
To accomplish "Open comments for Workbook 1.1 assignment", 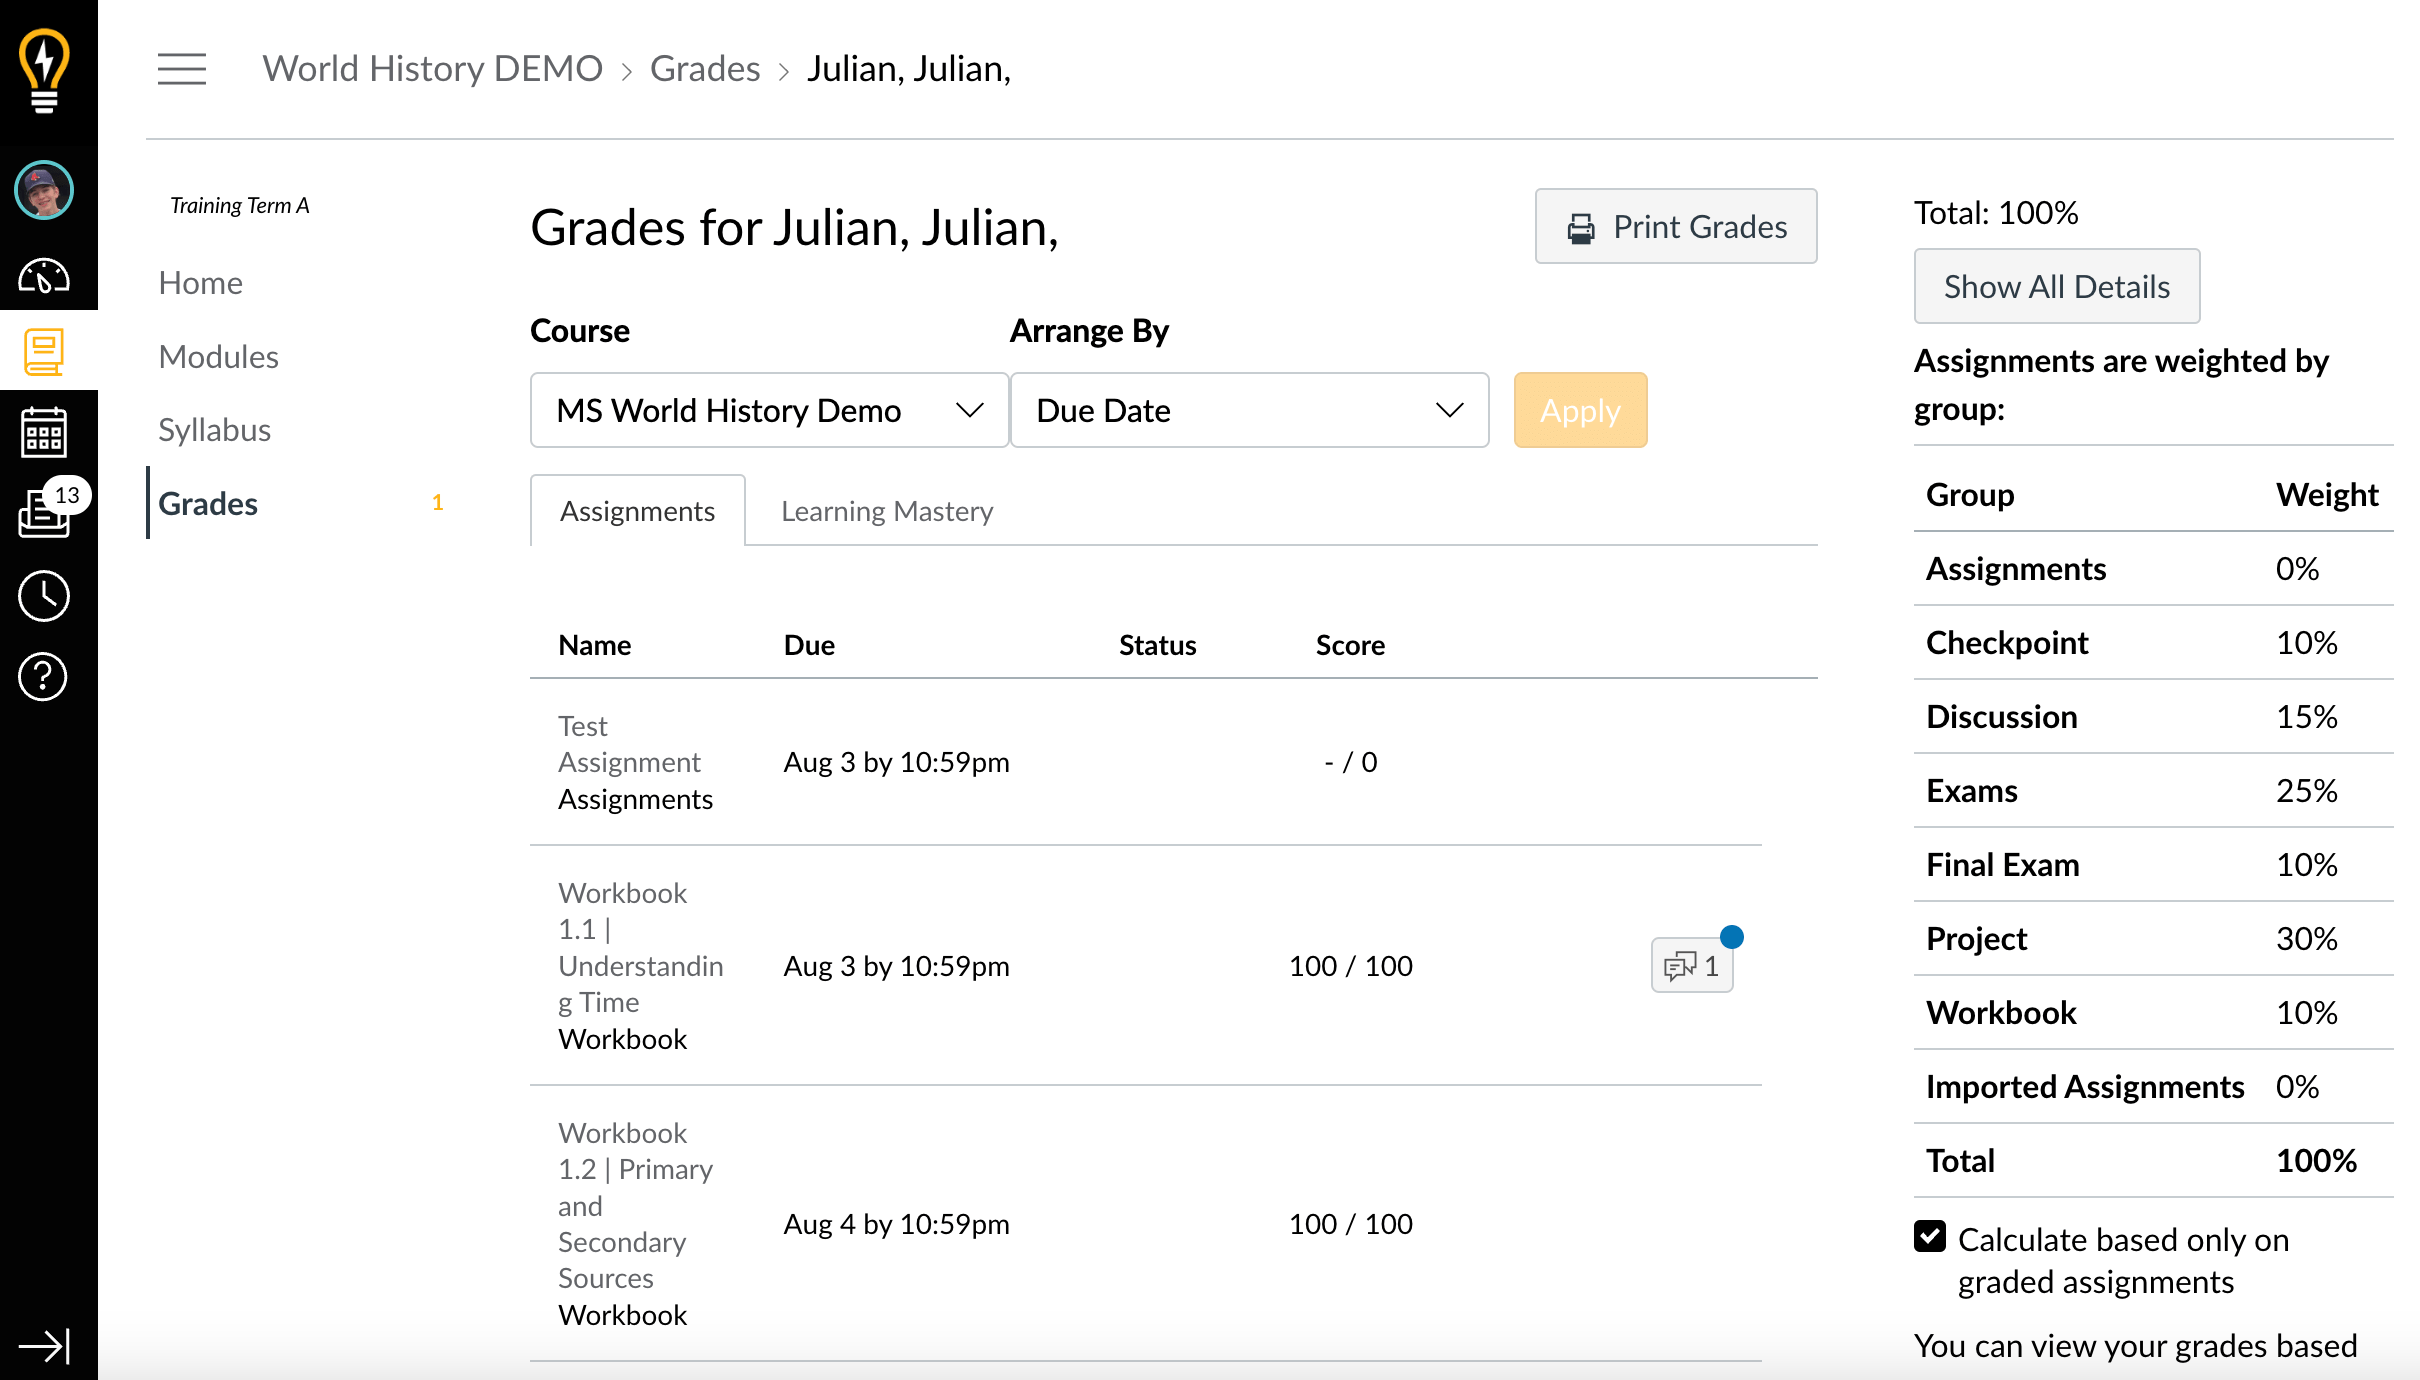I will [x=1691, y=965].
